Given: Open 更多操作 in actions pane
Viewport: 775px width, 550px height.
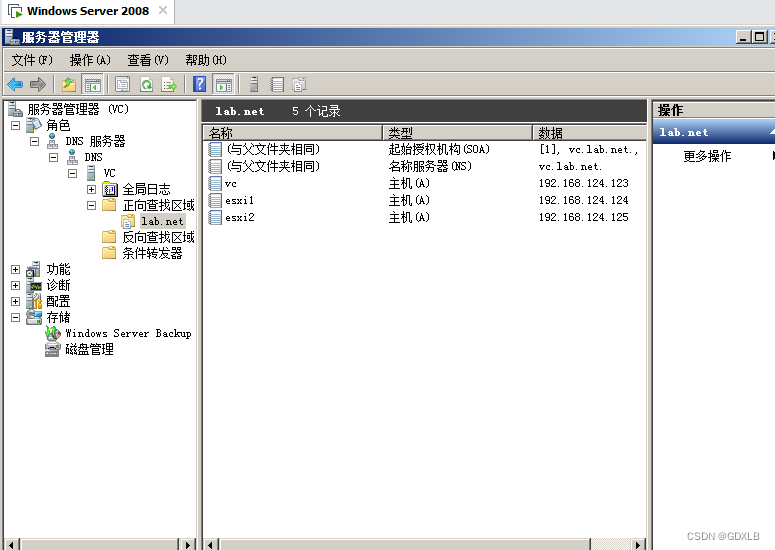Looking at the screenshot, I should coord(707,156).
